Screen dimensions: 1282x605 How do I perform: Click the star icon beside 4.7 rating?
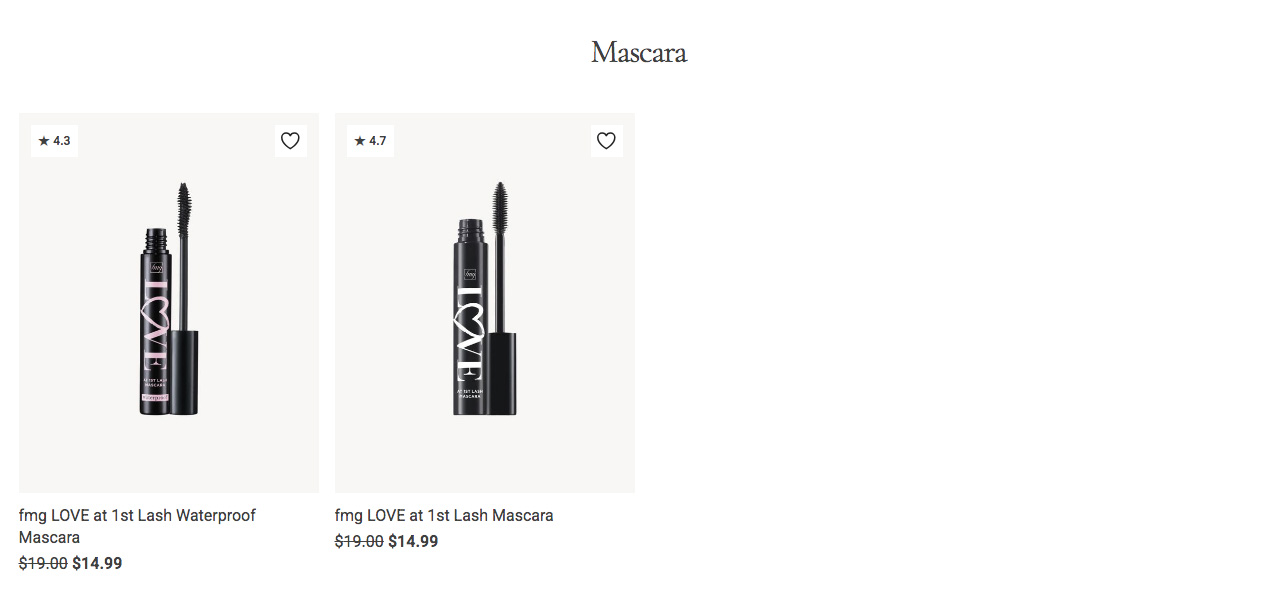tap(360, 141)
